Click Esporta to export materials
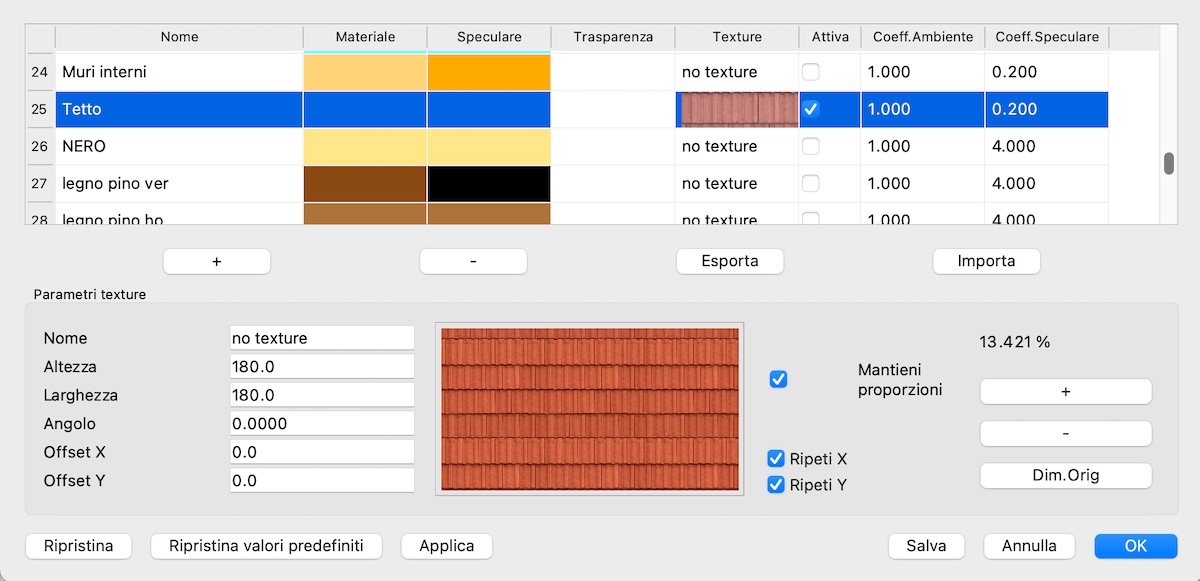Viewport: 1200px width, 581px height. click(729, 261)
